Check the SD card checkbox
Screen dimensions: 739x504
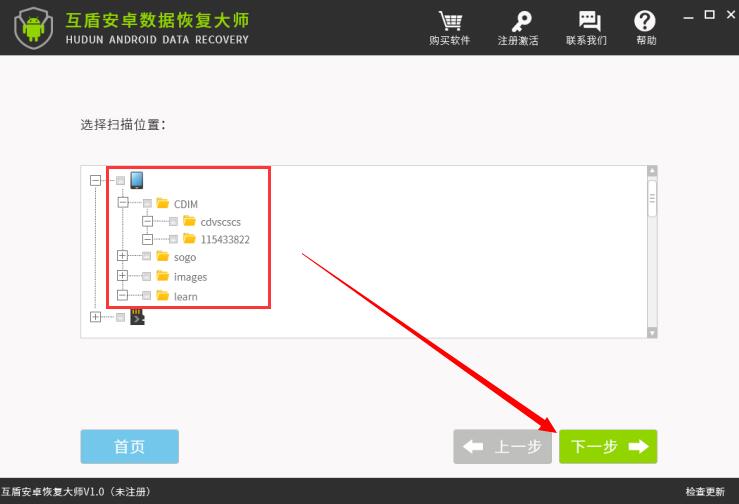coord(121,317)
